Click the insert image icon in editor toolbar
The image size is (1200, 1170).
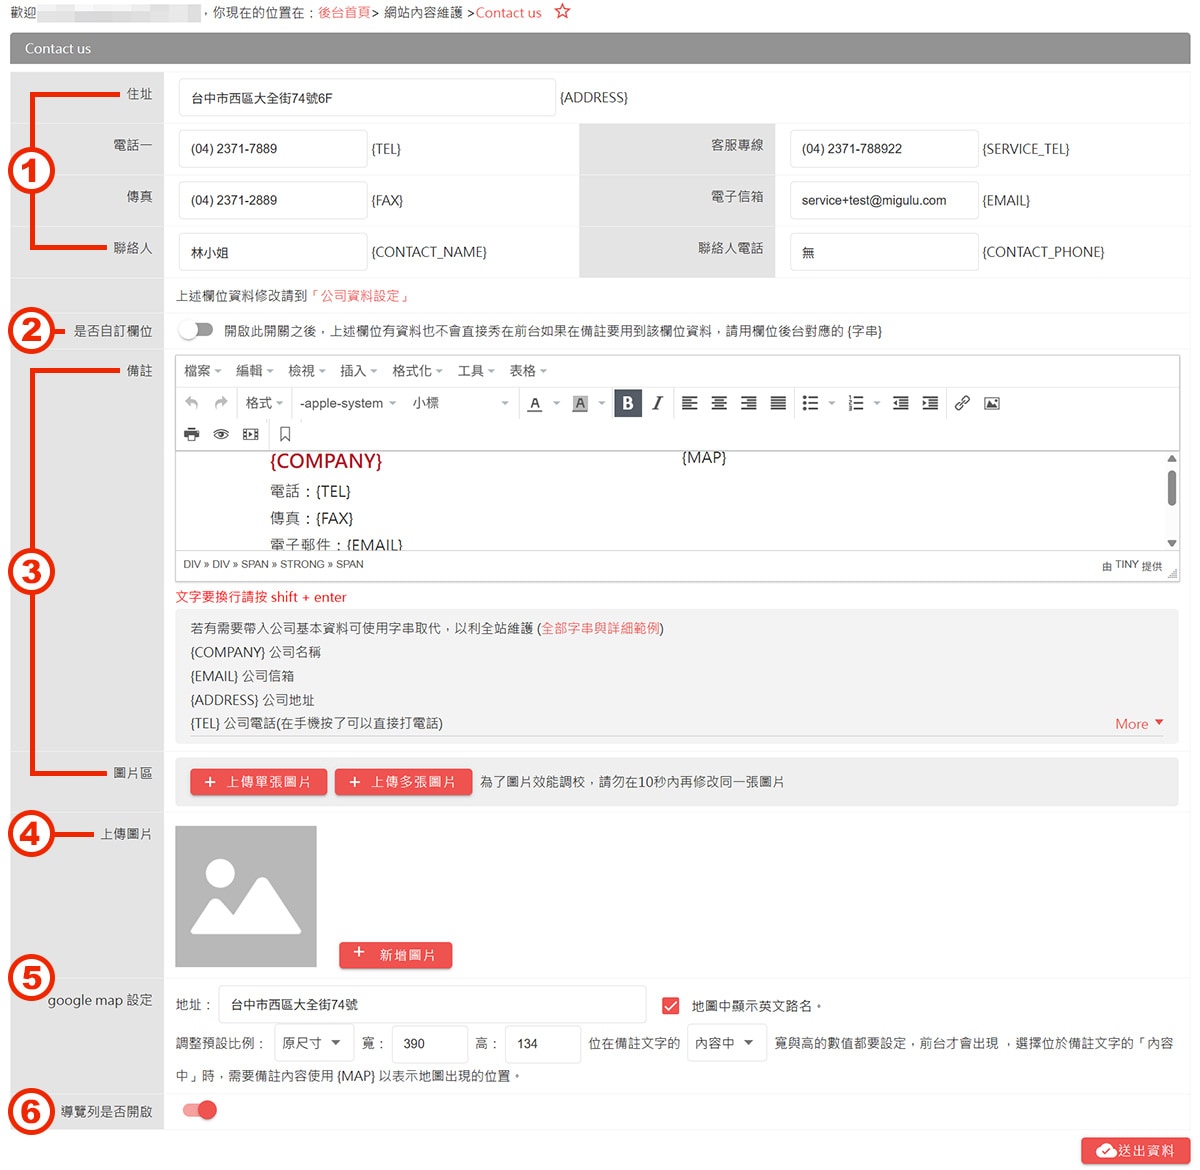(x=992, y=403)
